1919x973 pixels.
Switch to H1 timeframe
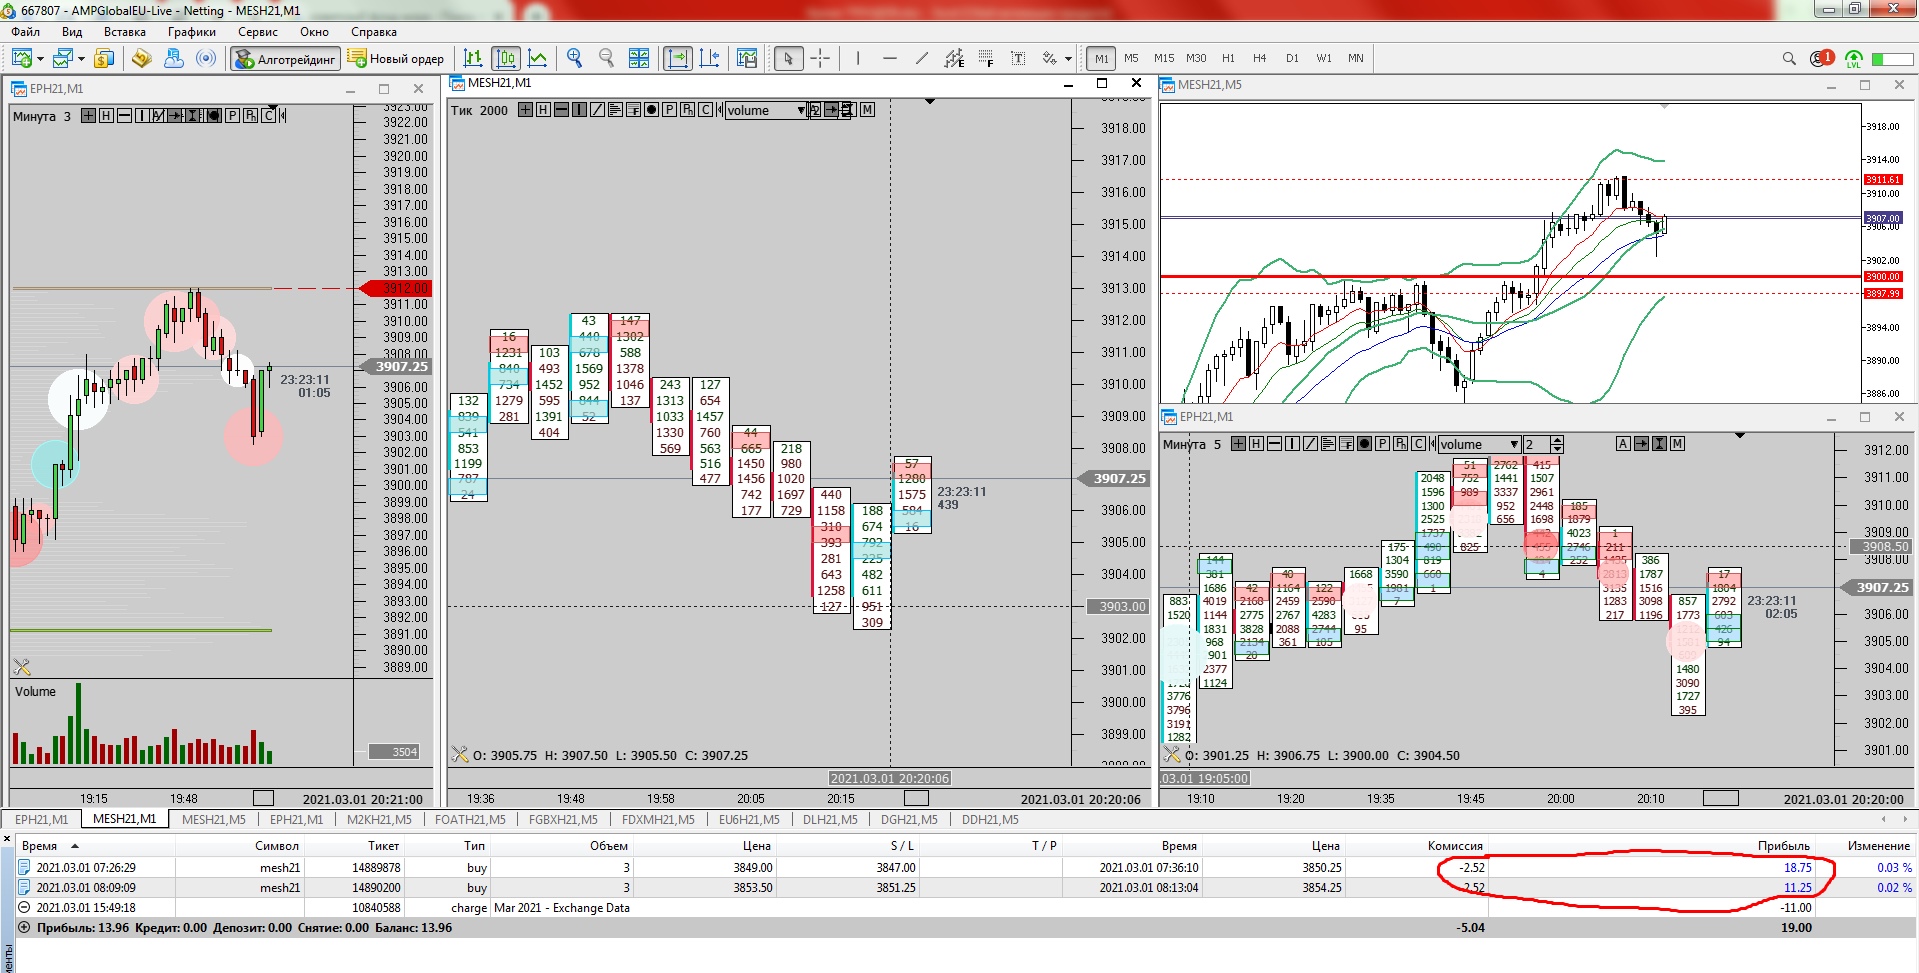coord(1228,58)
